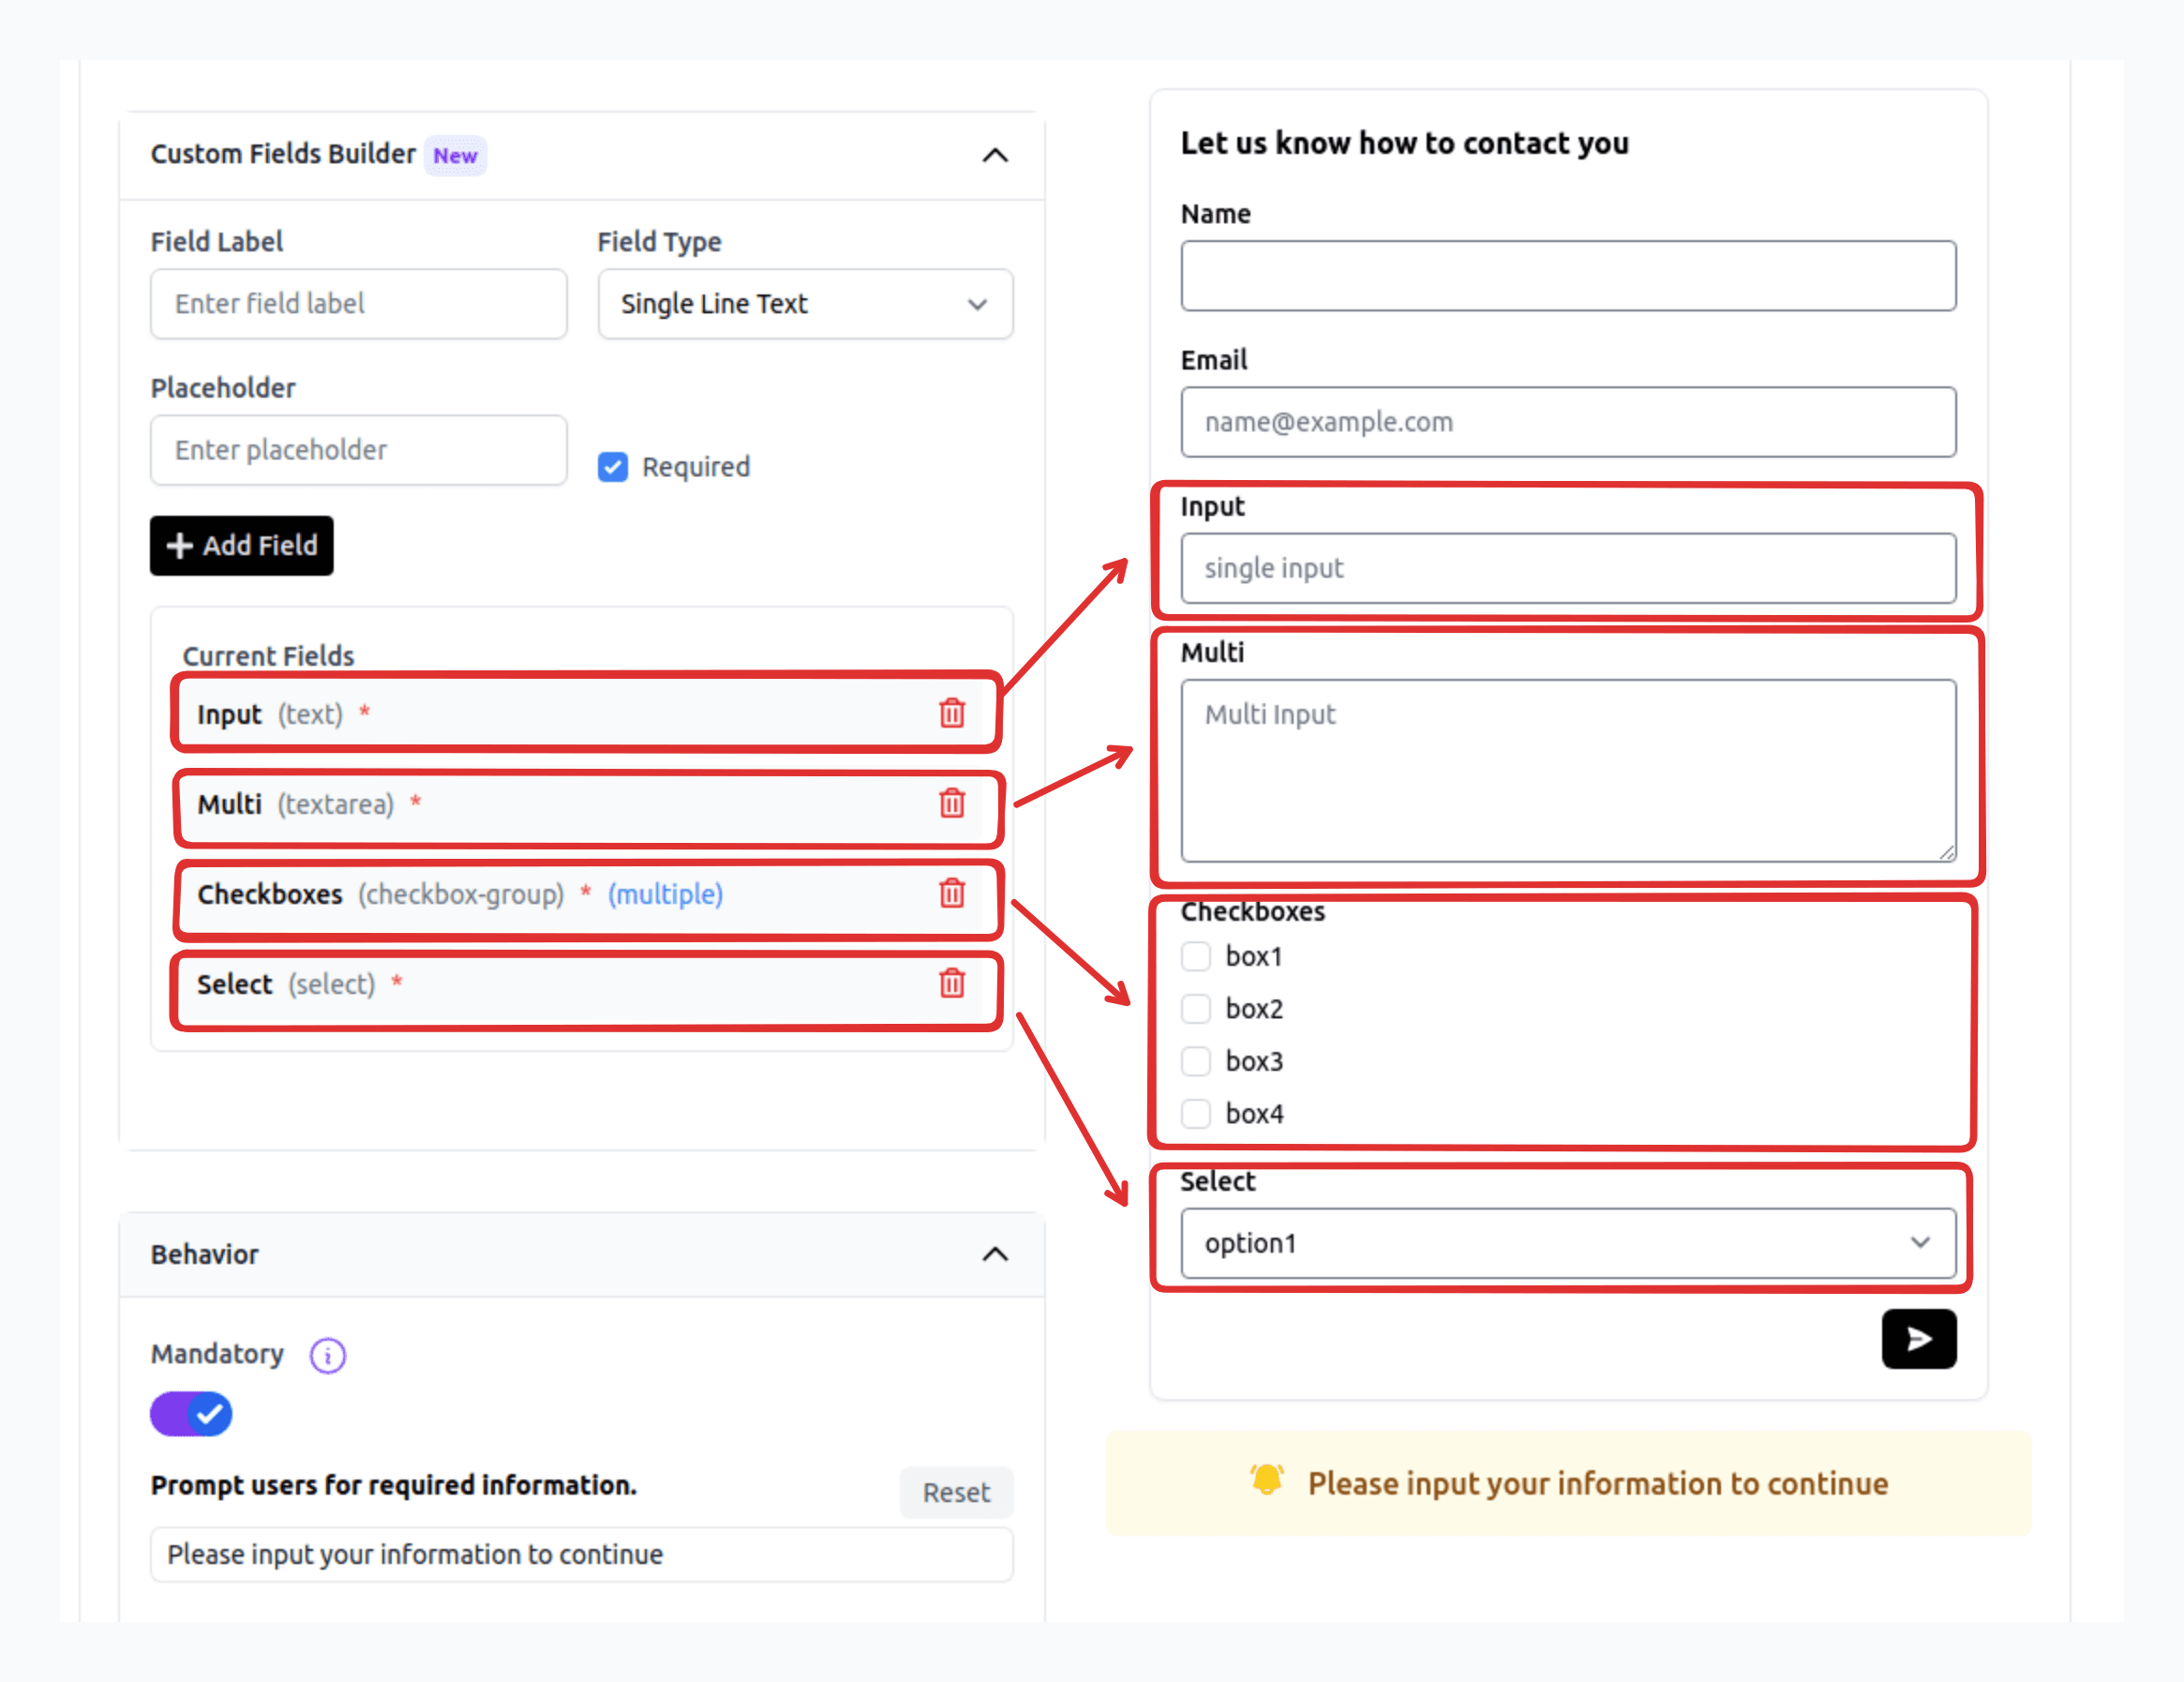The image size is (2184, 1682).
Task: Click the Mandatory info icon
Action: pos(327,1355)
